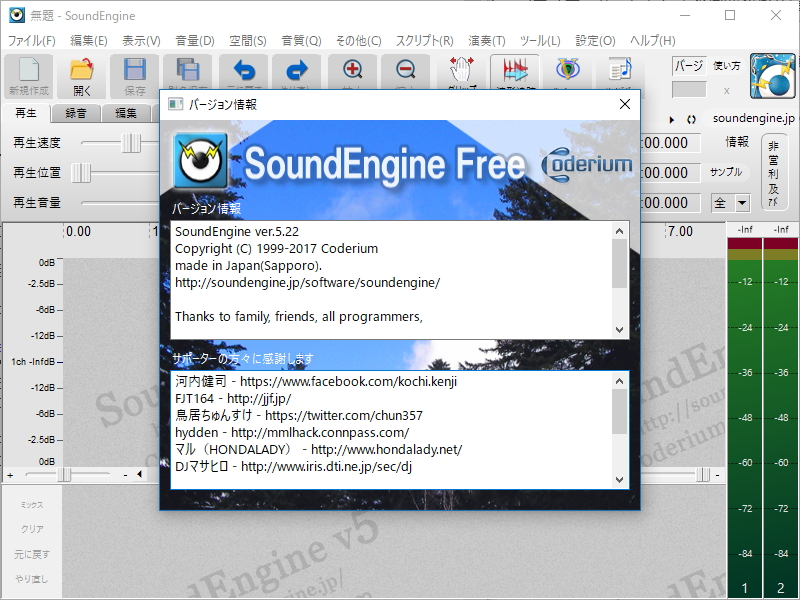Click the soundengine.jp link button

click(x=753, y=118)
